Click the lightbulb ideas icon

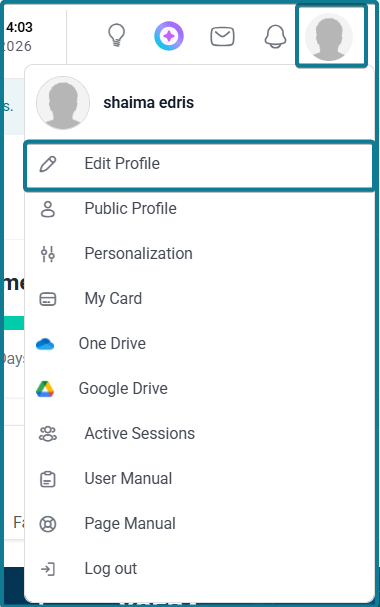pyautogui.click(x=116, y=36)
